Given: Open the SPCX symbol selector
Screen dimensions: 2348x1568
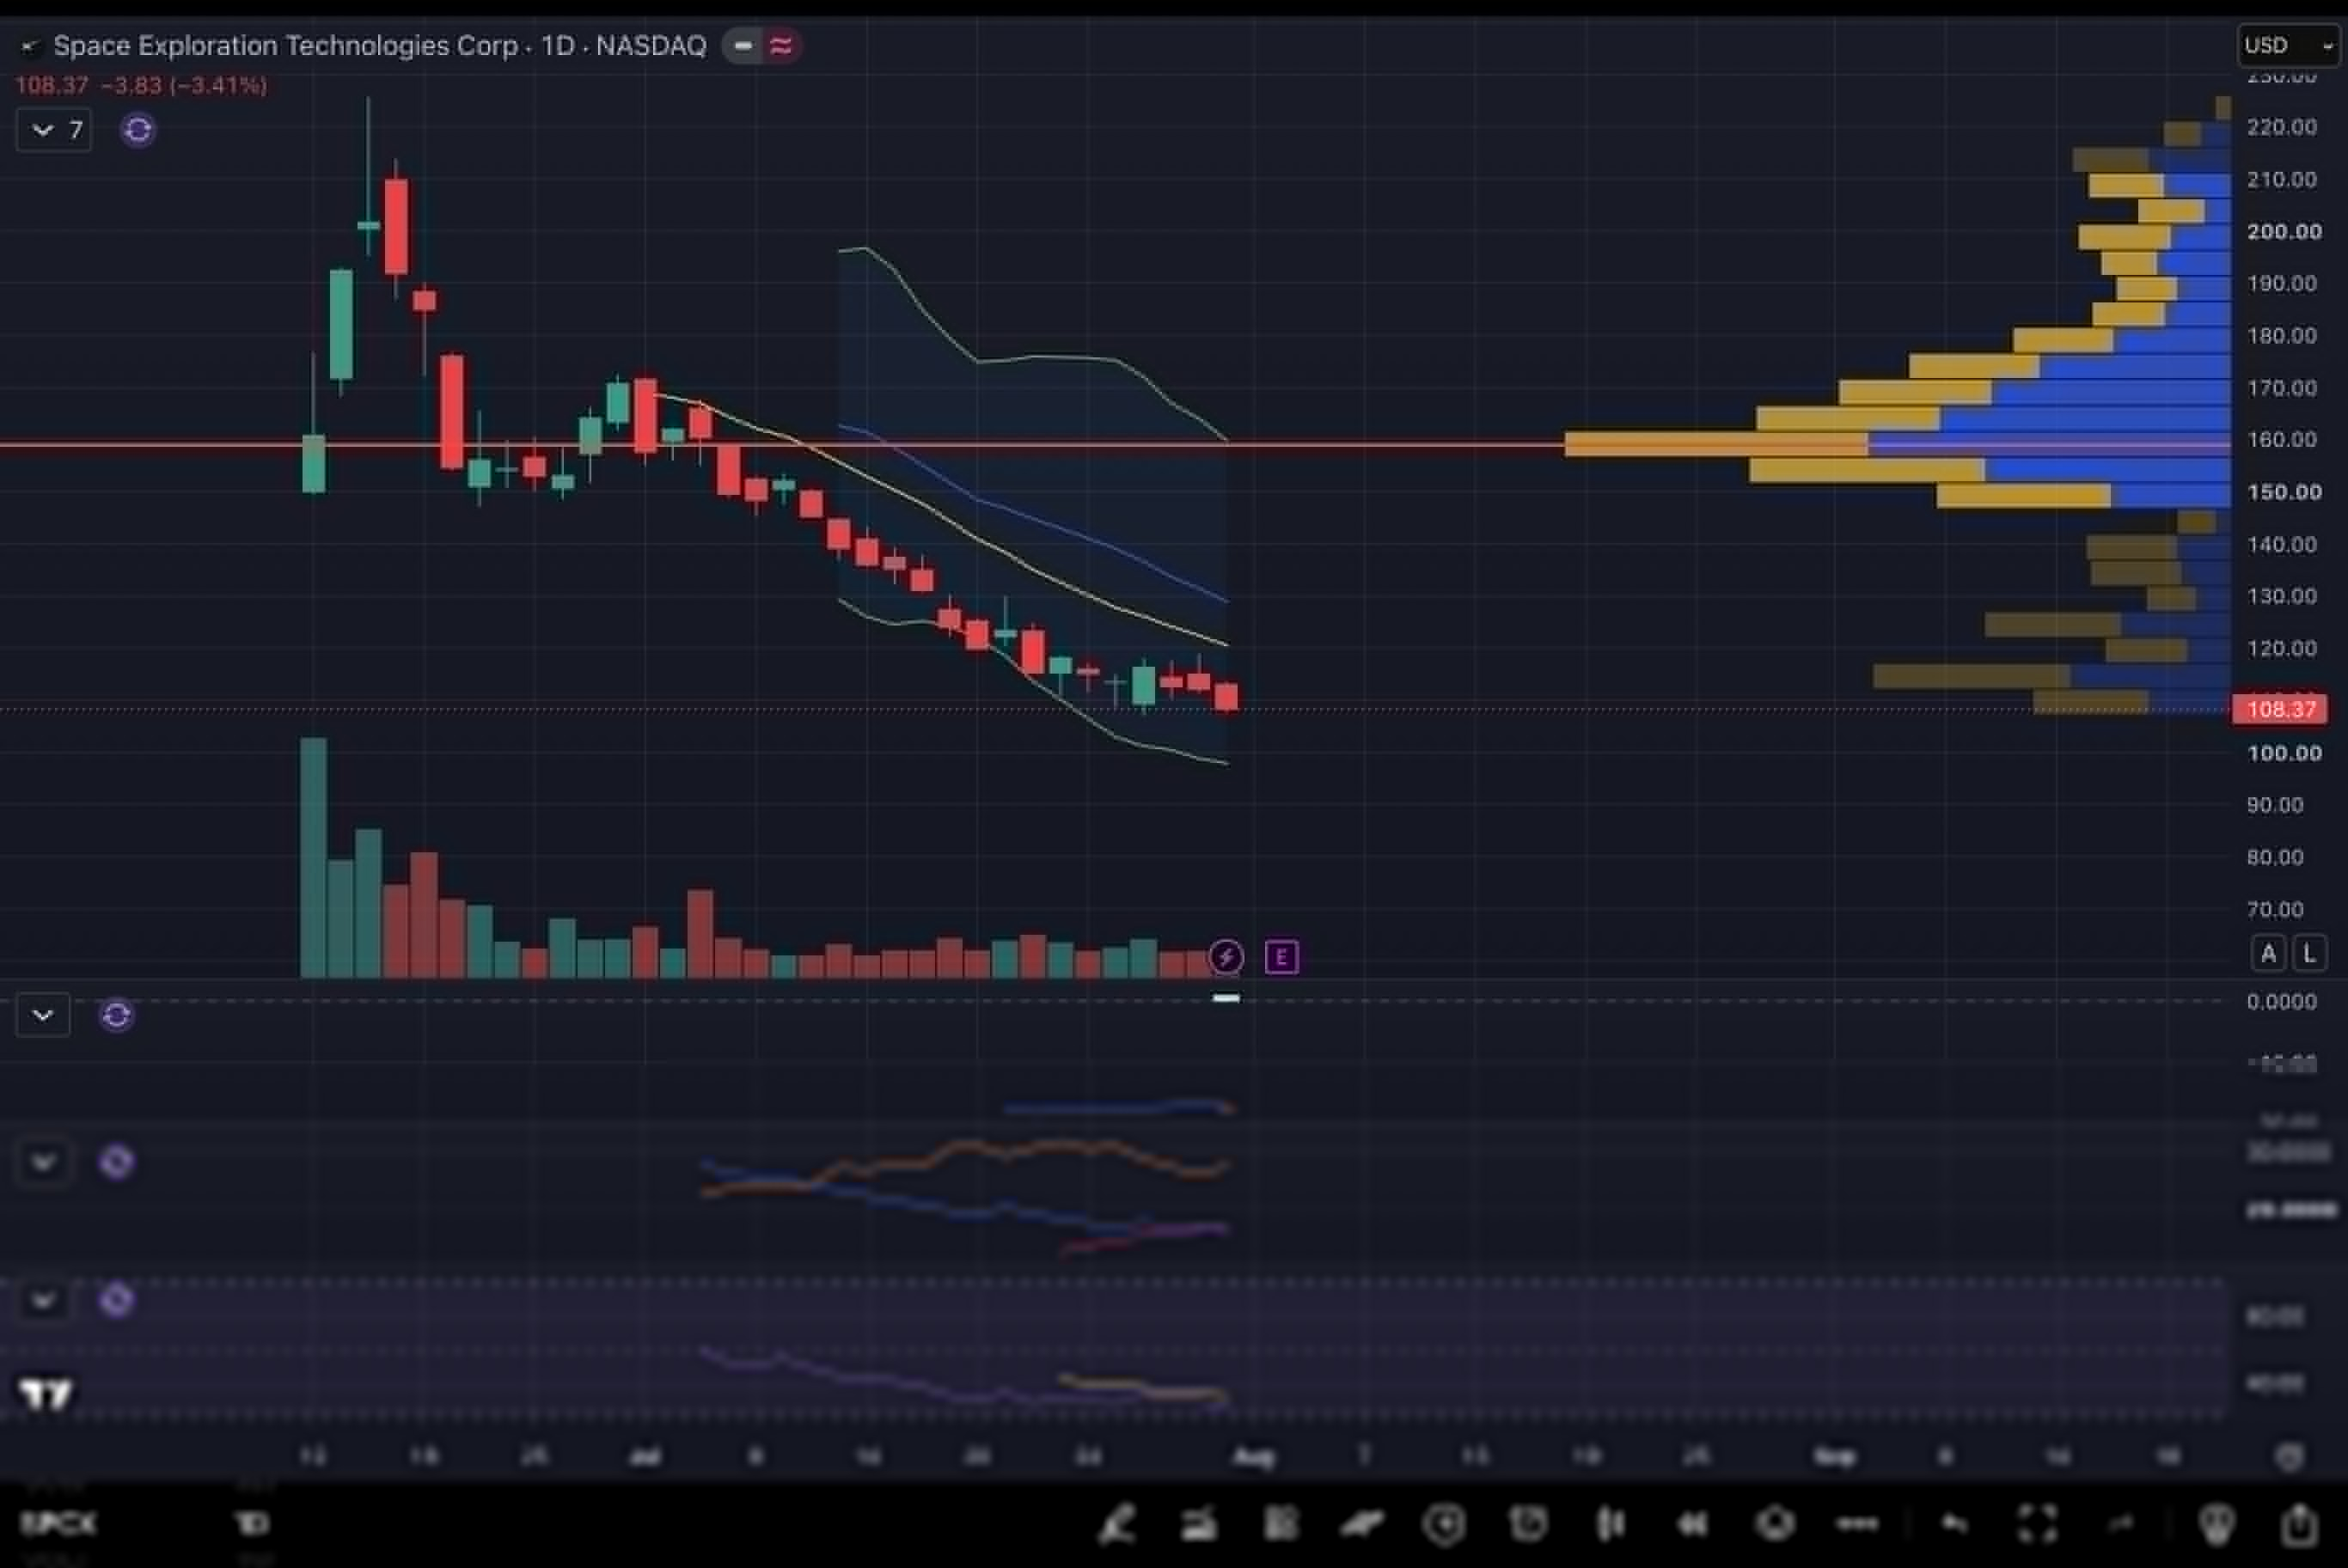Looking at the screenshot, I should click(x=58, y=1524).
